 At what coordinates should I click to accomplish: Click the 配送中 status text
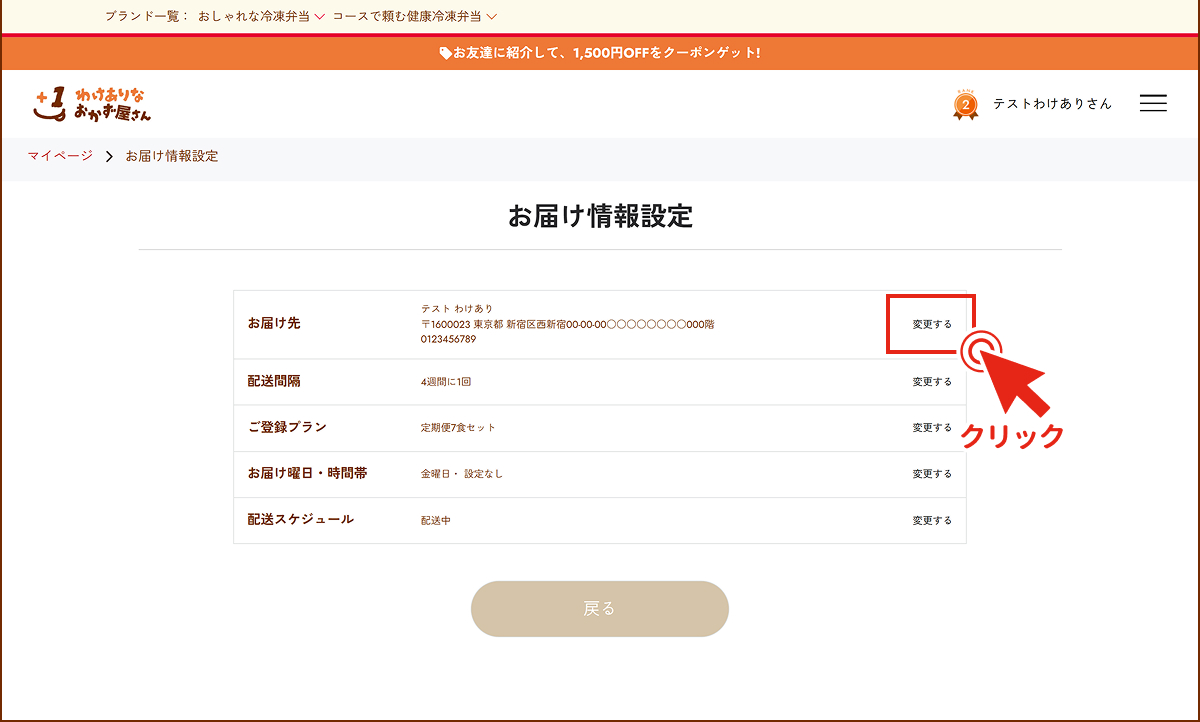[x=436, y=520]
